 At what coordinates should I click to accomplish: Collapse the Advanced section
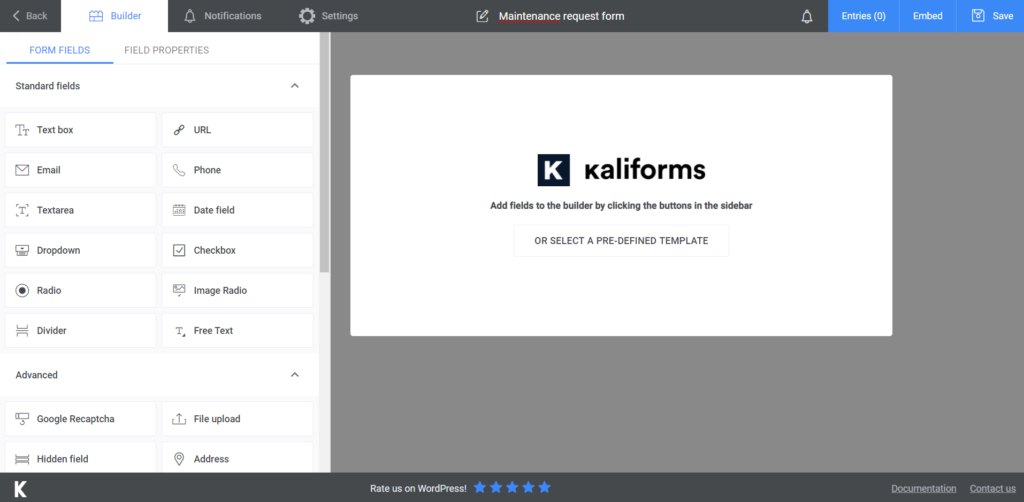coord(295,375)
